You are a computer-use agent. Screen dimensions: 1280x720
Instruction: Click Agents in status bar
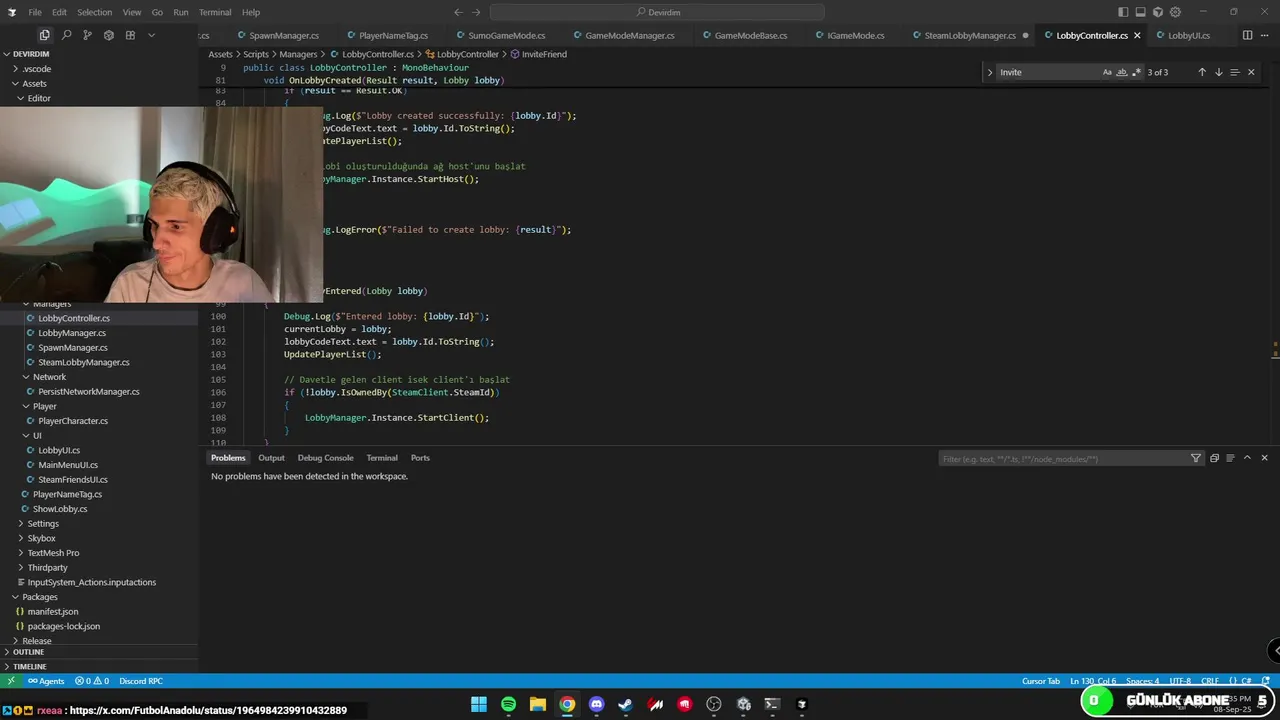tap(46, 681)
